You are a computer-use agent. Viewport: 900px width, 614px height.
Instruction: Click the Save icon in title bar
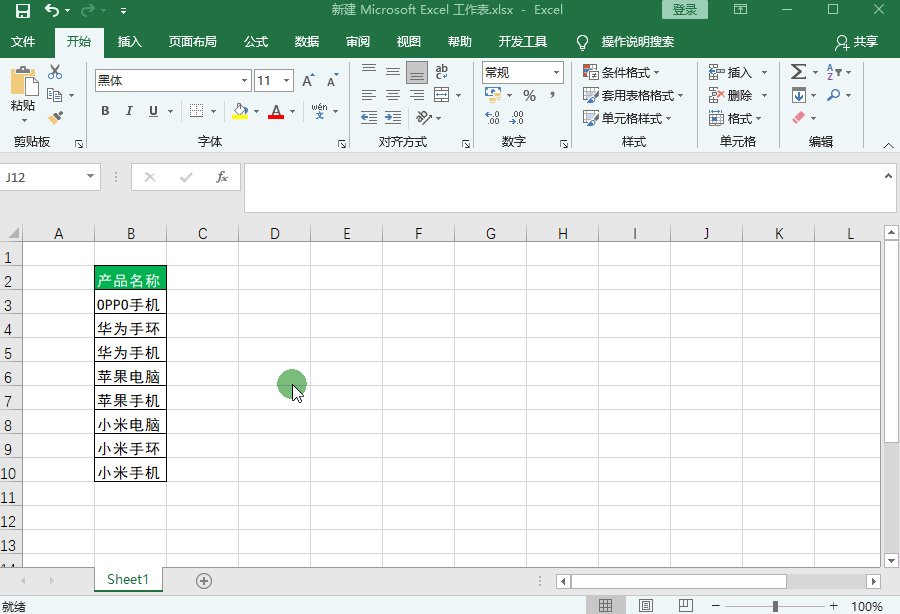click(22, 10)
